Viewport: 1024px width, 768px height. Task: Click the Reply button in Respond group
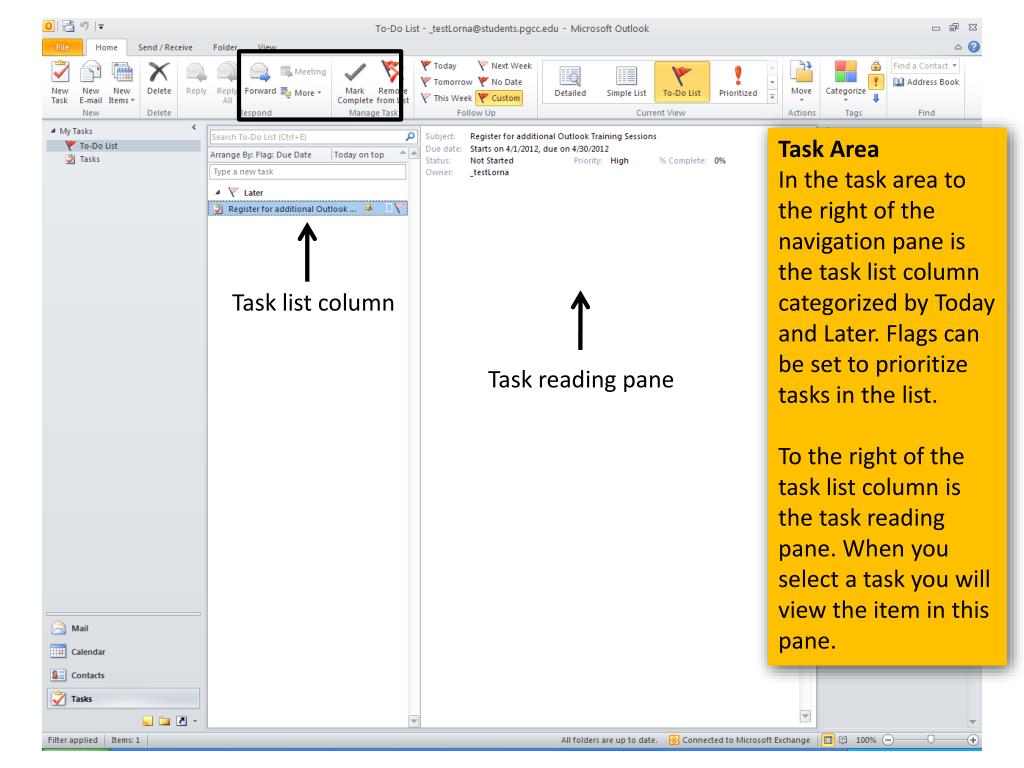click(196, 78)
